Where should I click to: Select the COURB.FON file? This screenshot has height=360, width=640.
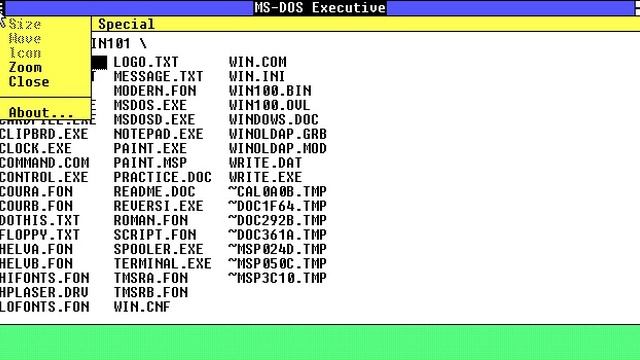coord(36,206)
